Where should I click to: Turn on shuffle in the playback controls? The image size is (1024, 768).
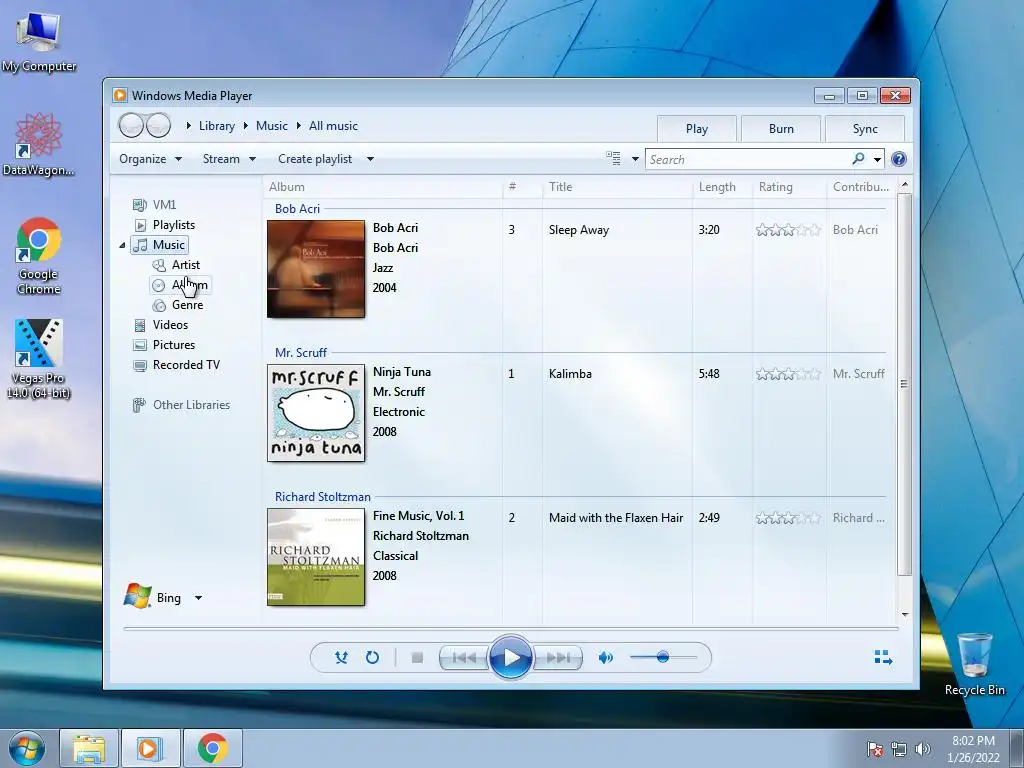pos(341,658)
